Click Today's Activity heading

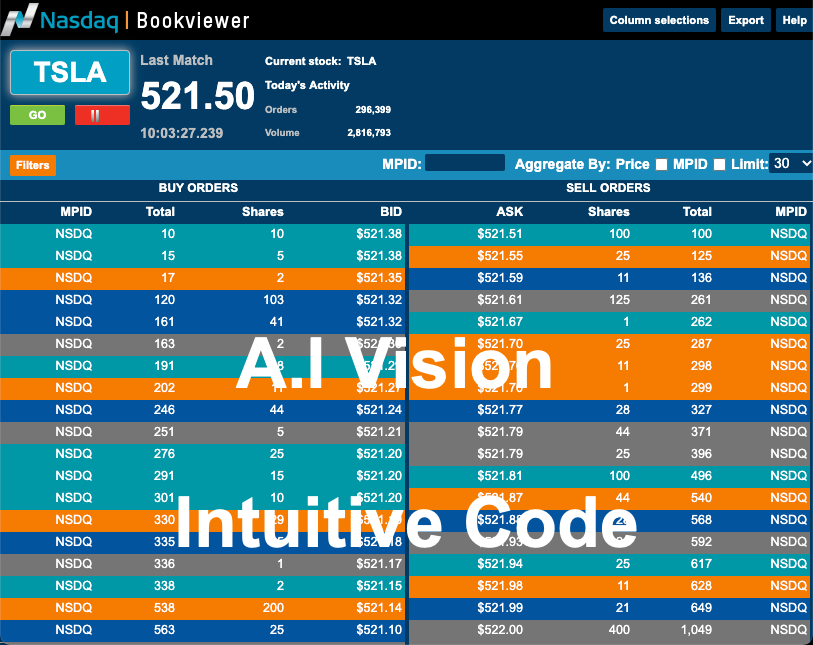tap(307, 85)
